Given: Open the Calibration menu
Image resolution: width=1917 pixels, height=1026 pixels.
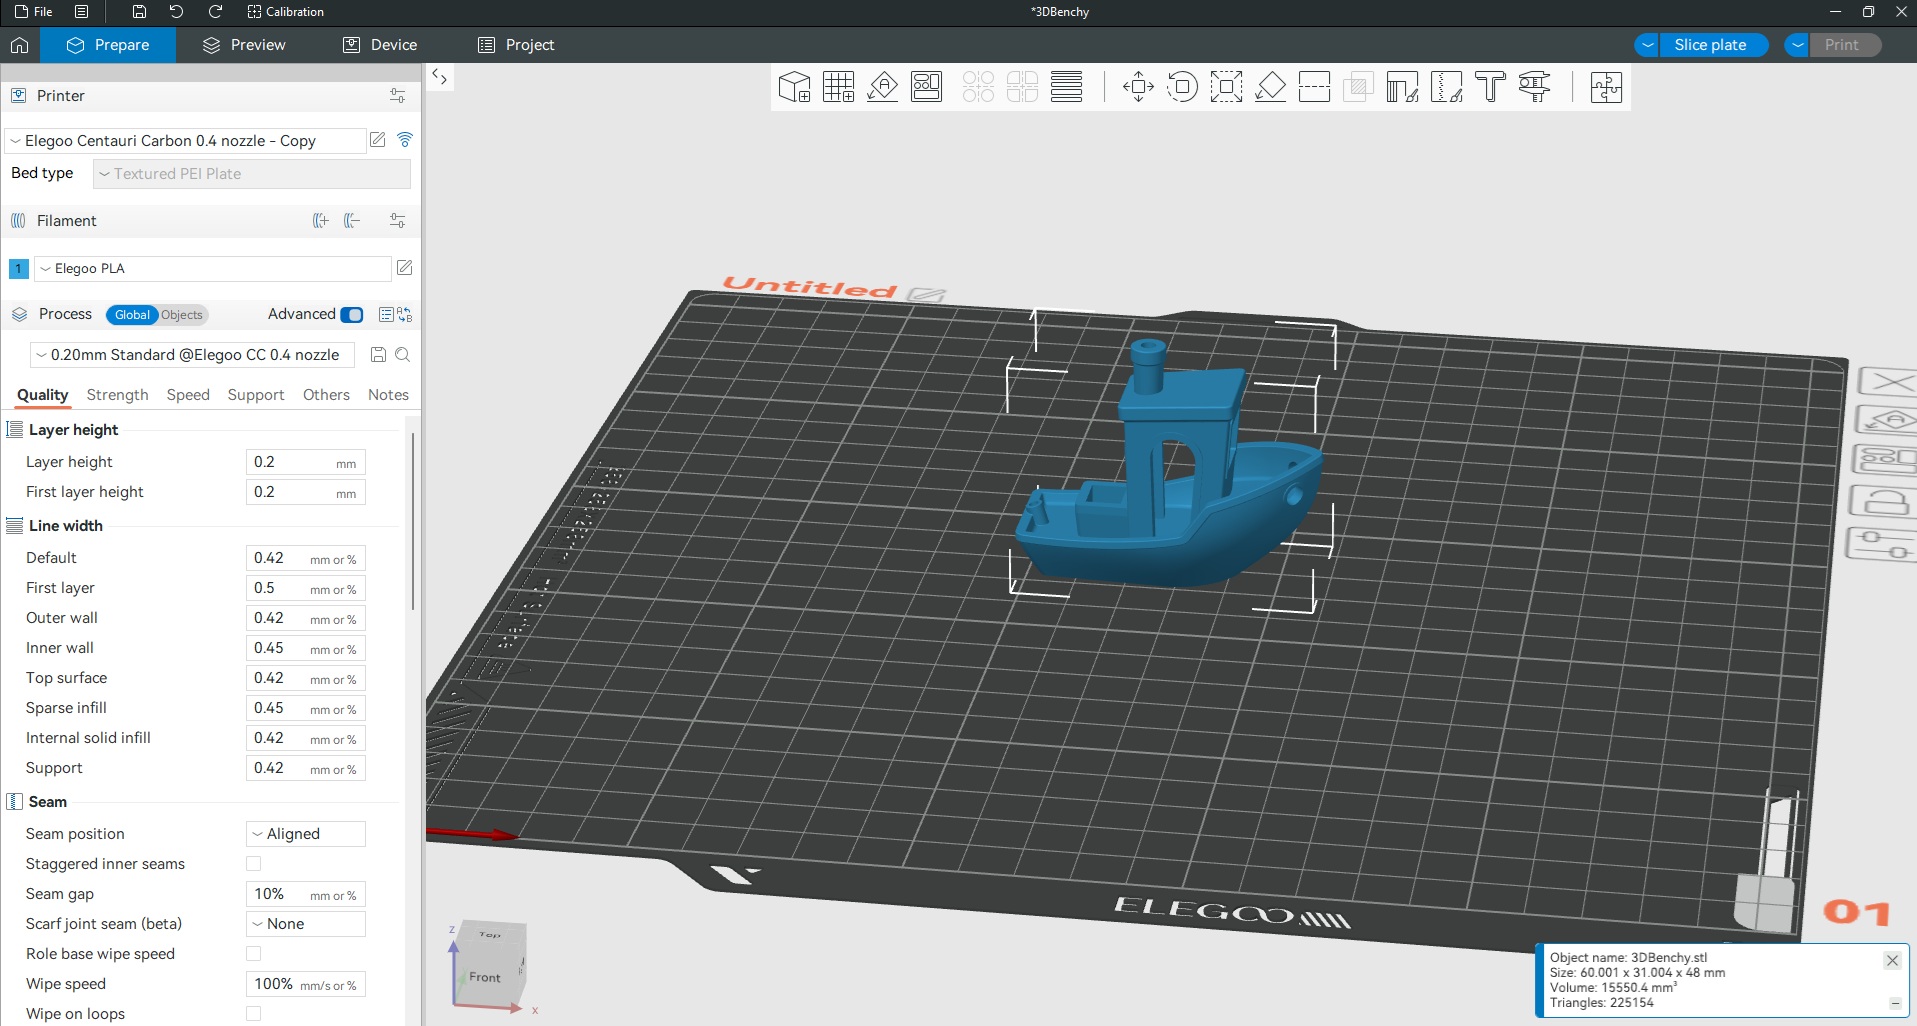Looking at the screenshot, I should point(285,12).
